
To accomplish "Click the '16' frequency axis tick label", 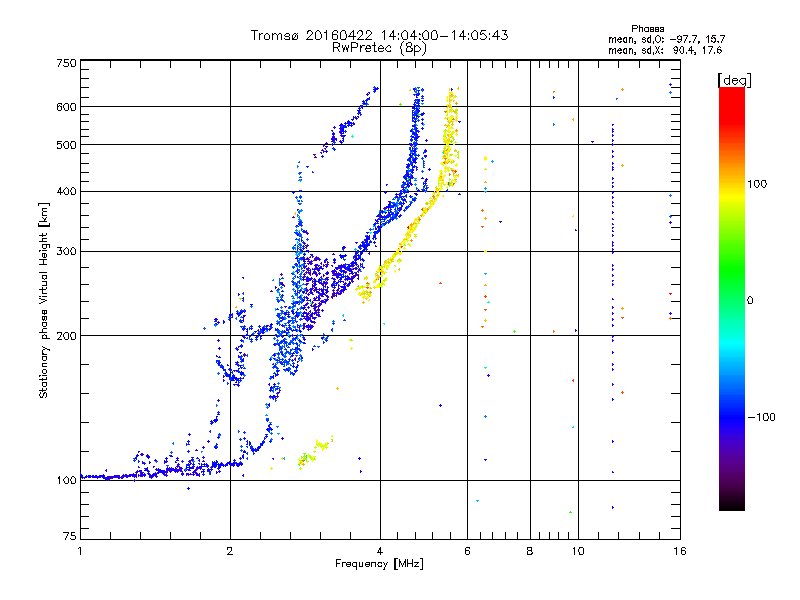I will [680, 551].
